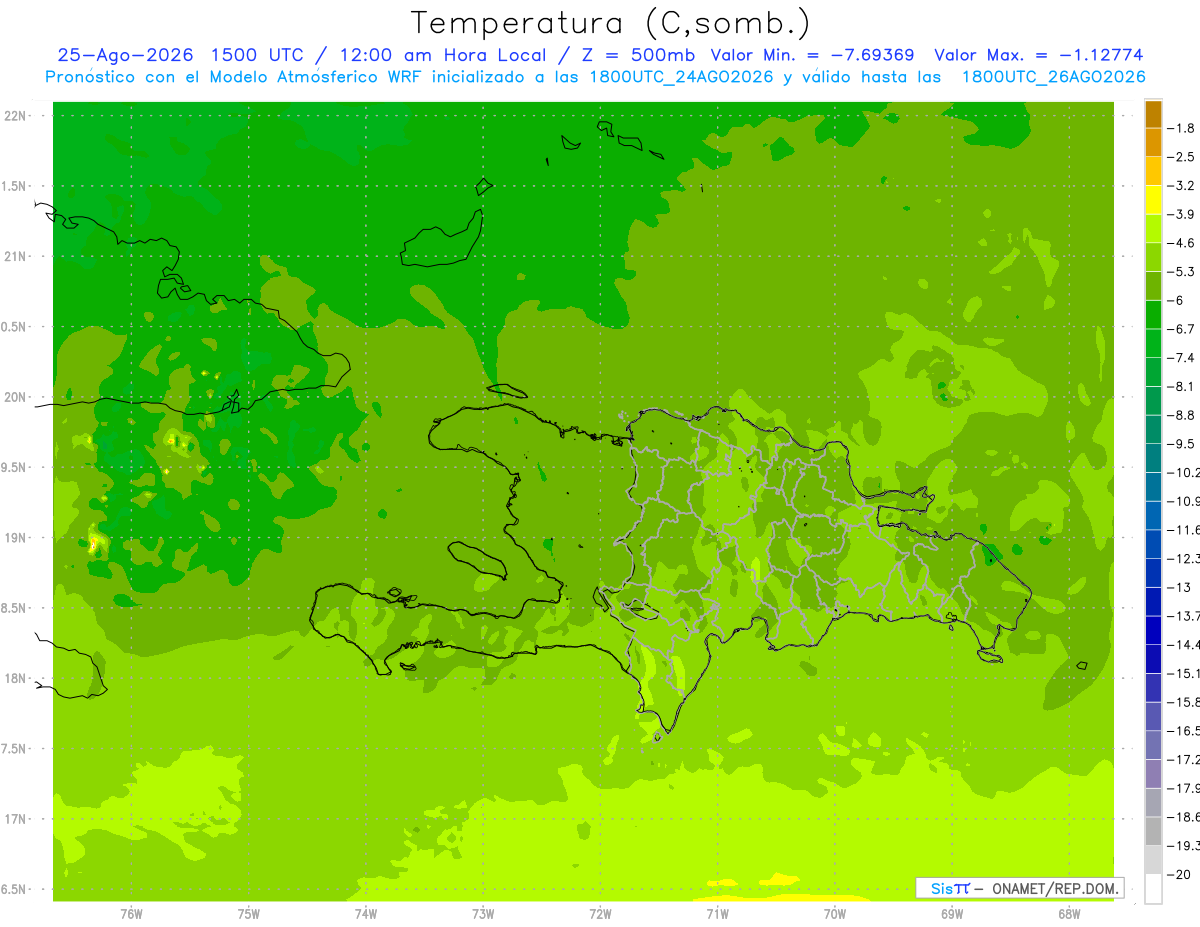Click the "20N" latitude label

16,397
